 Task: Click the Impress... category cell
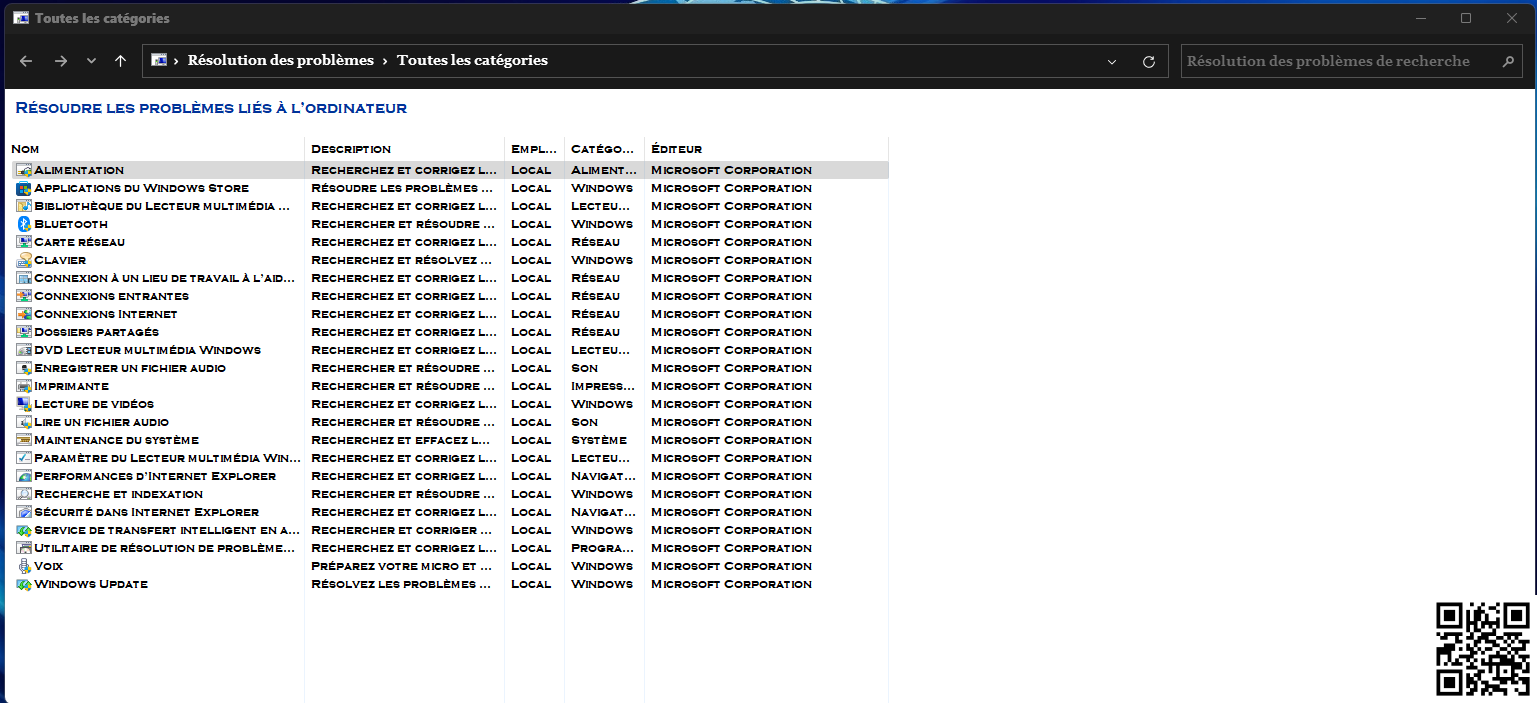[604, 386]
